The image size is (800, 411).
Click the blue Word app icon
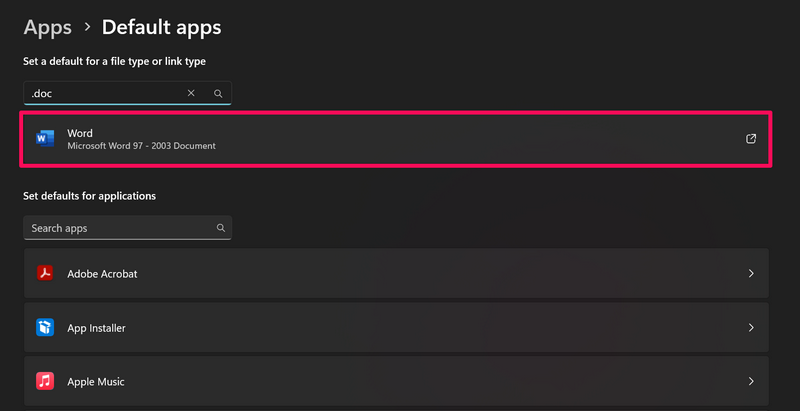point(45,139)
